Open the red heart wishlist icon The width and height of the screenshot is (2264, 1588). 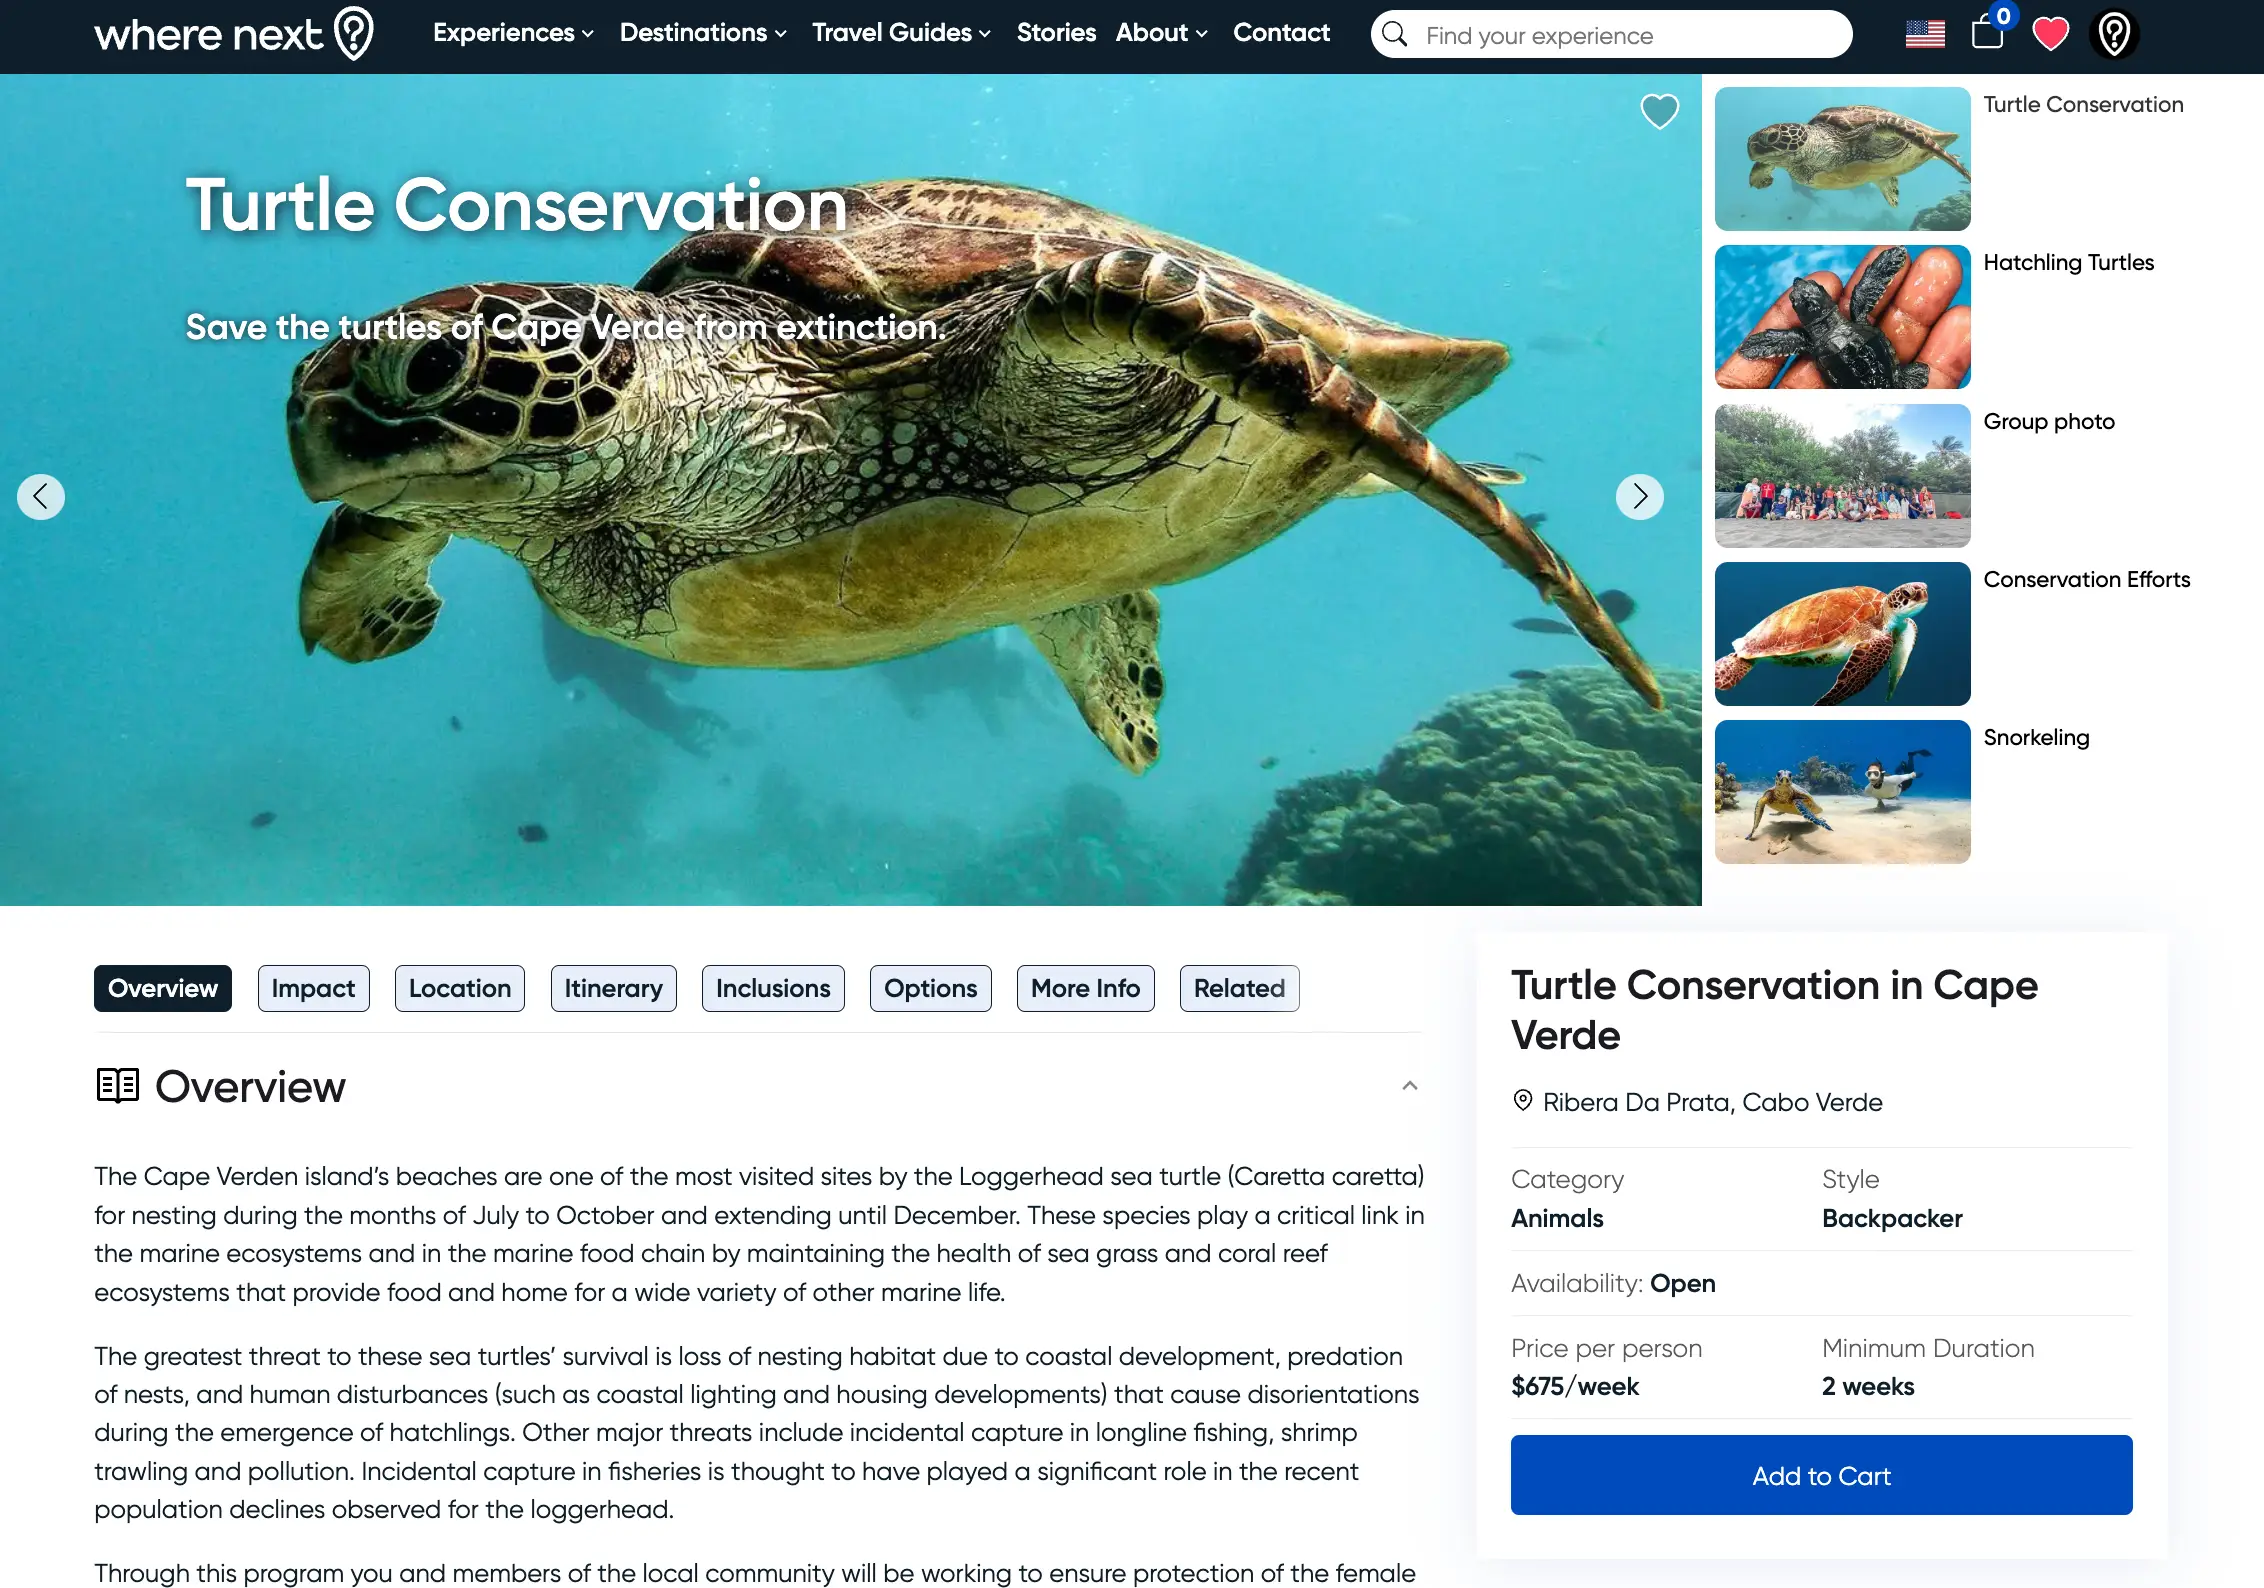pyautogui.click(x=2050, y=34)
